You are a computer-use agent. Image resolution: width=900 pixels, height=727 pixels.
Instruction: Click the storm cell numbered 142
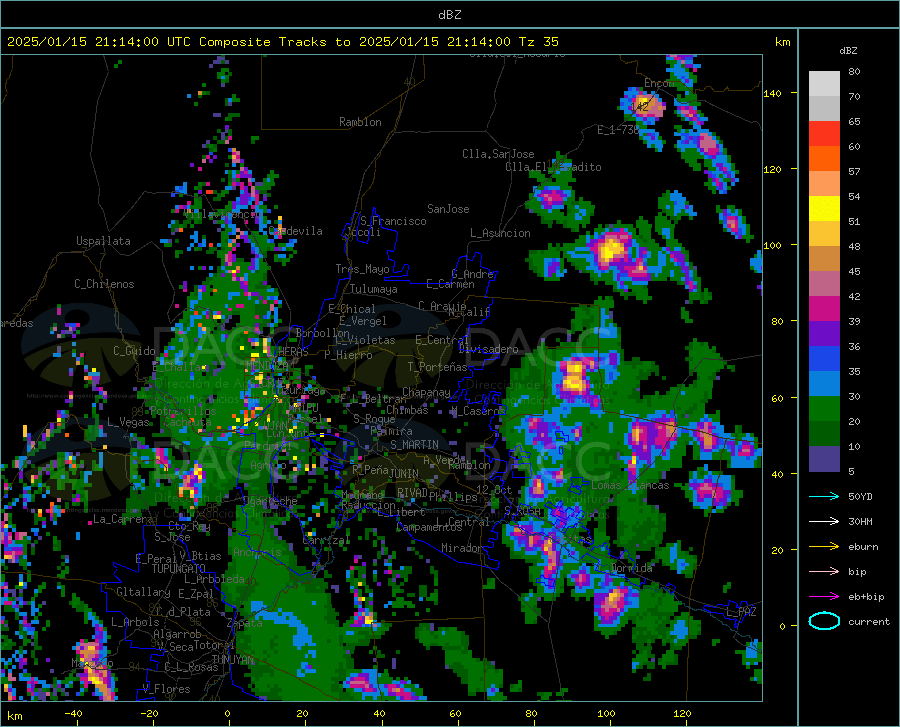click(x=641, y=106)
